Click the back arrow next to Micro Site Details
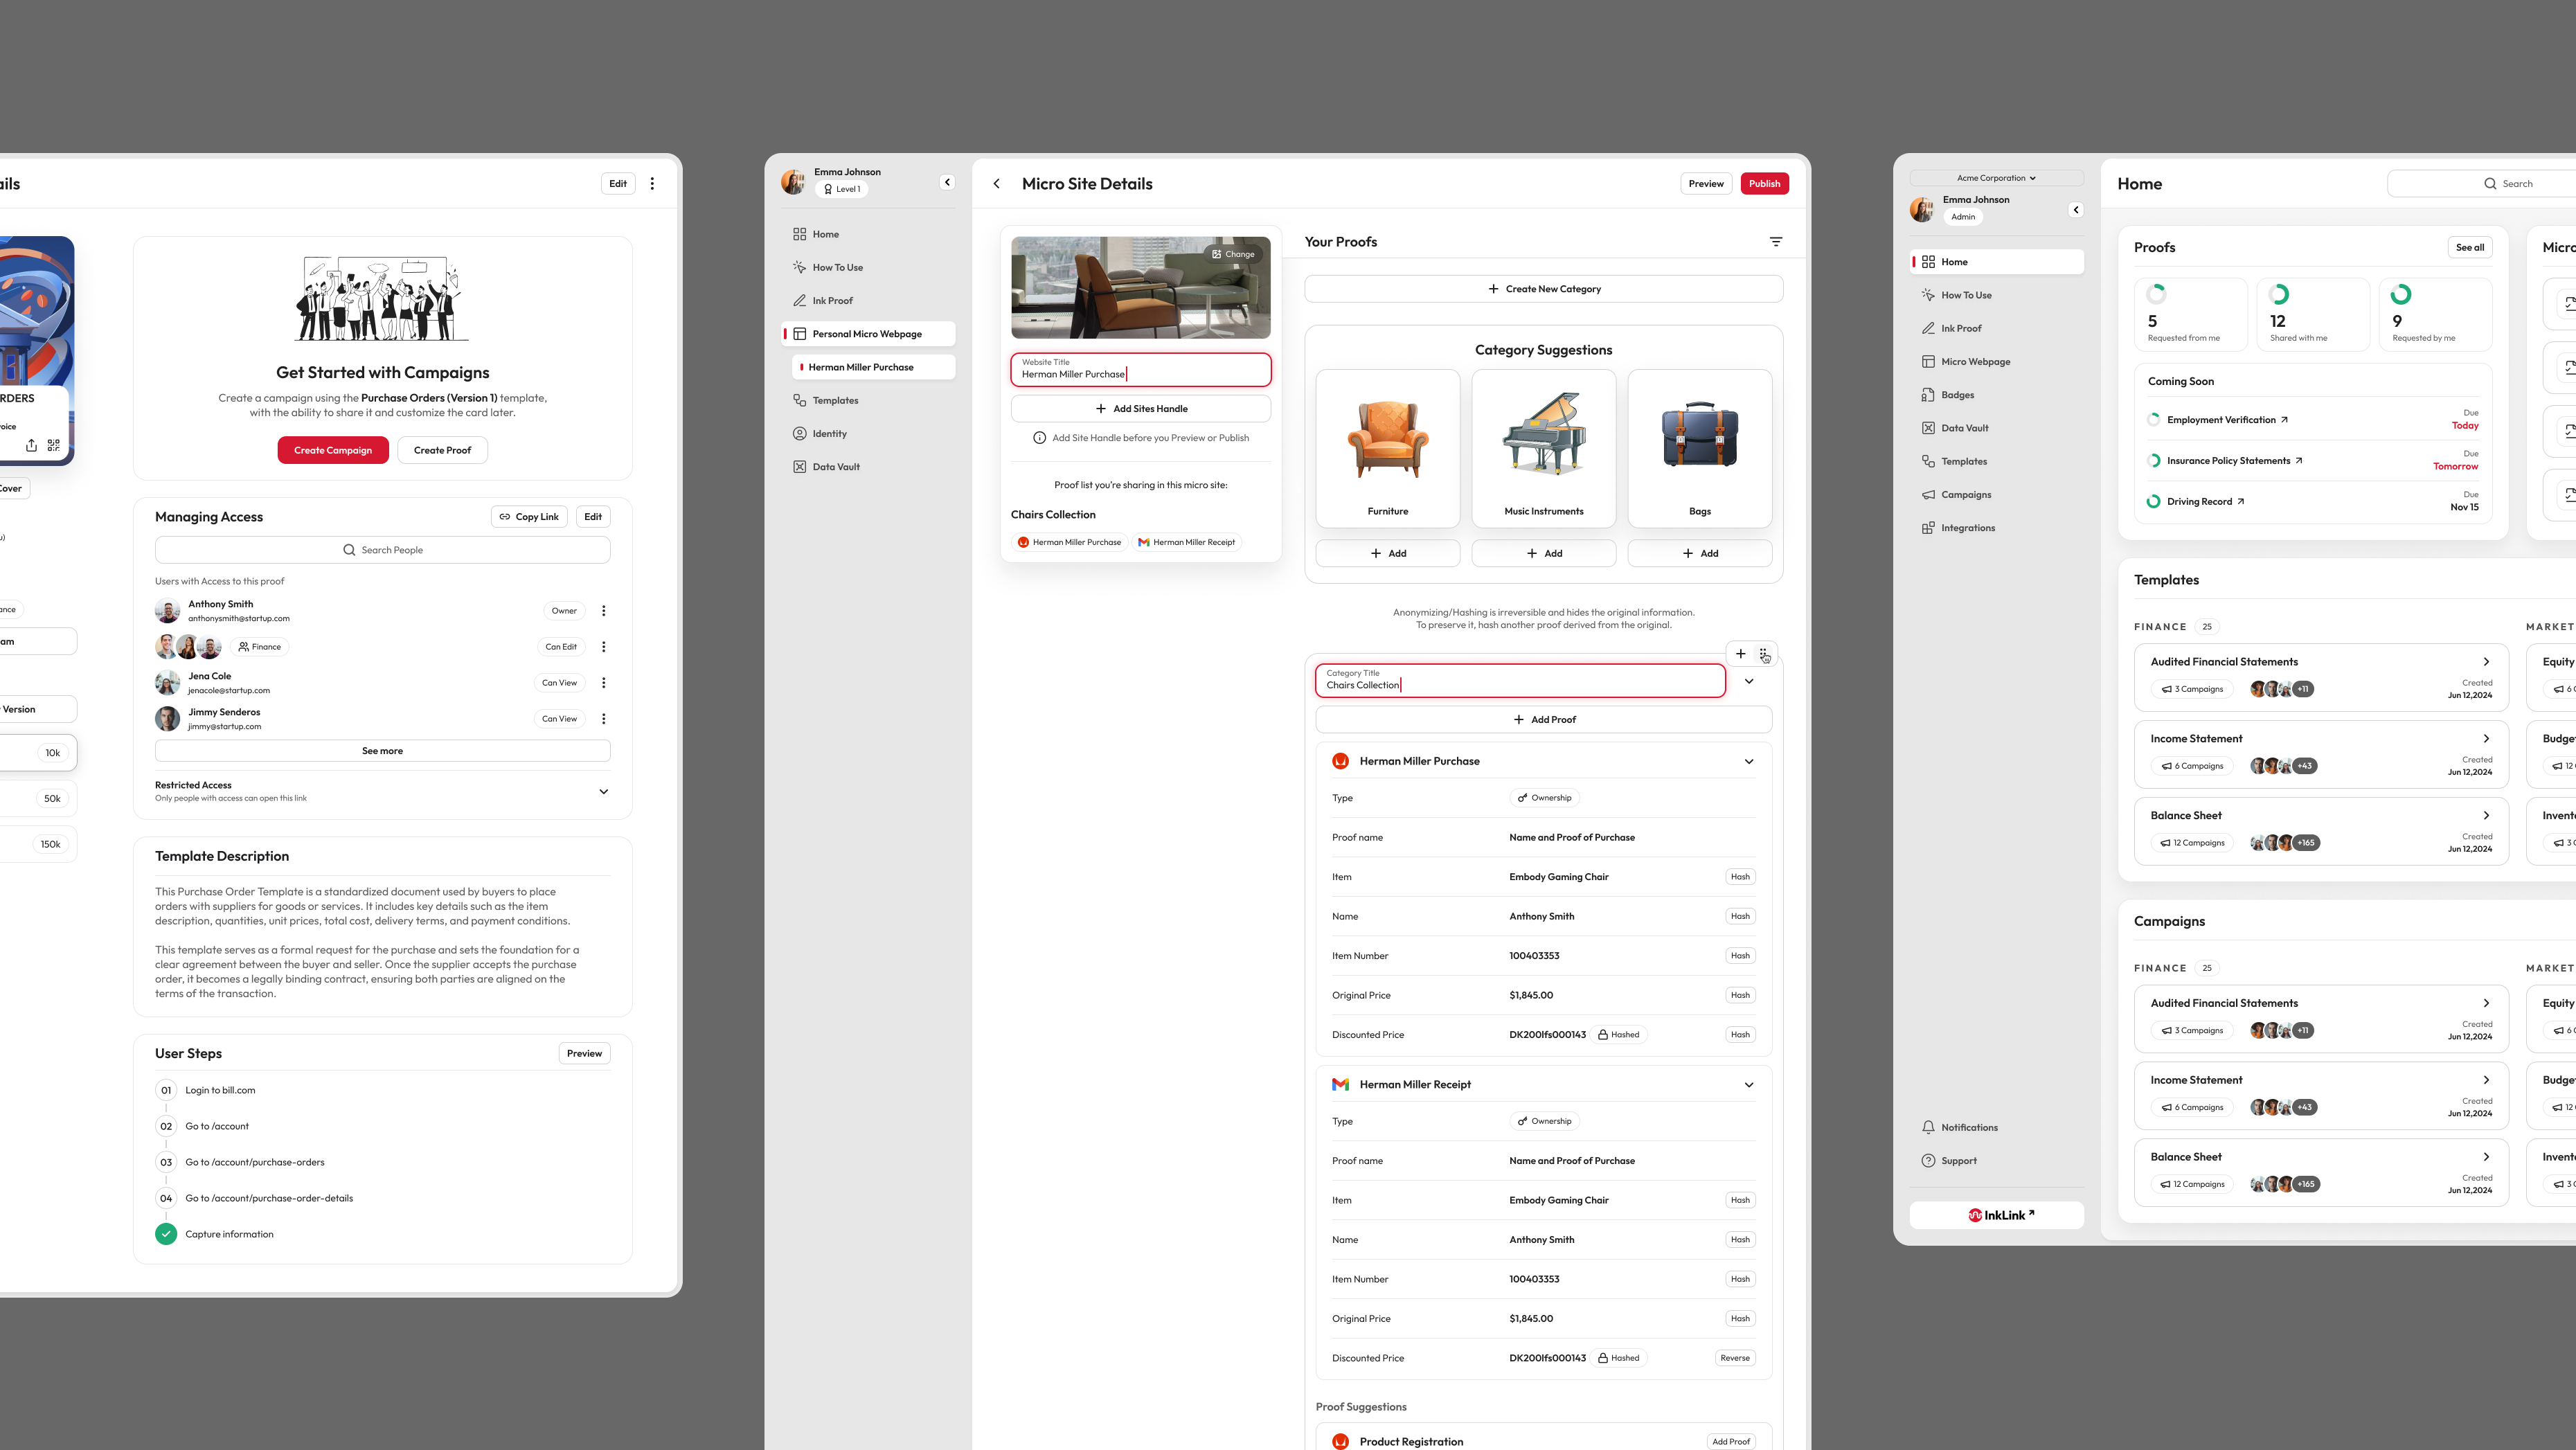The width and height of the screenshot is (2576, 1450). point(996,184)
